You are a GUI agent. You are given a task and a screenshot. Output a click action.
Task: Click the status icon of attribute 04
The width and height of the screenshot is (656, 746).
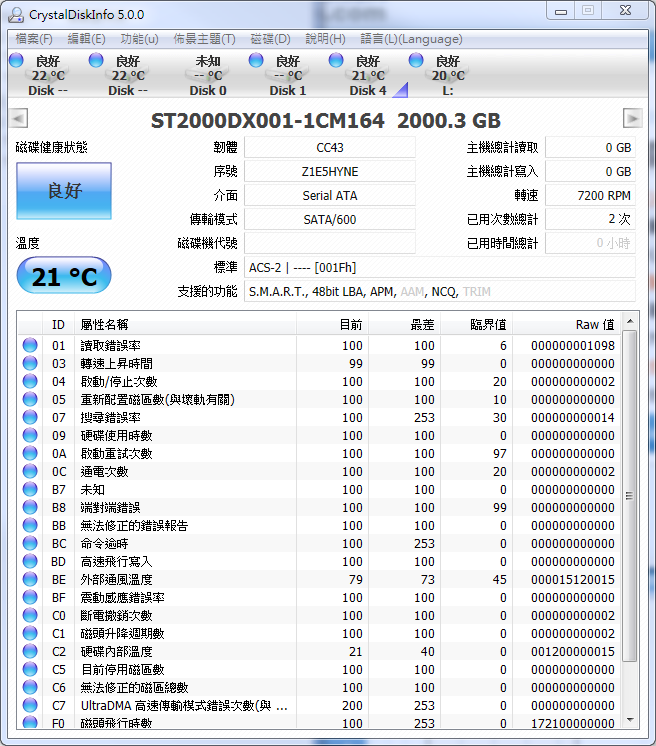[x=30, y=381]
